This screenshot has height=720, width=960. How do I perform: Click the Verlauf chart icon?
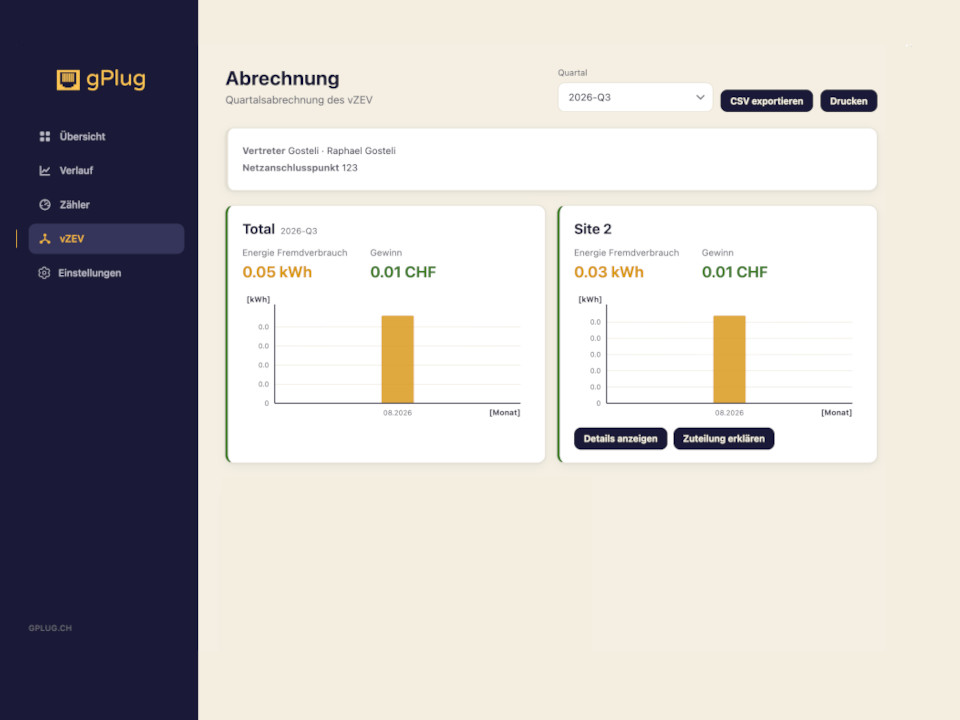pos(45,171)
